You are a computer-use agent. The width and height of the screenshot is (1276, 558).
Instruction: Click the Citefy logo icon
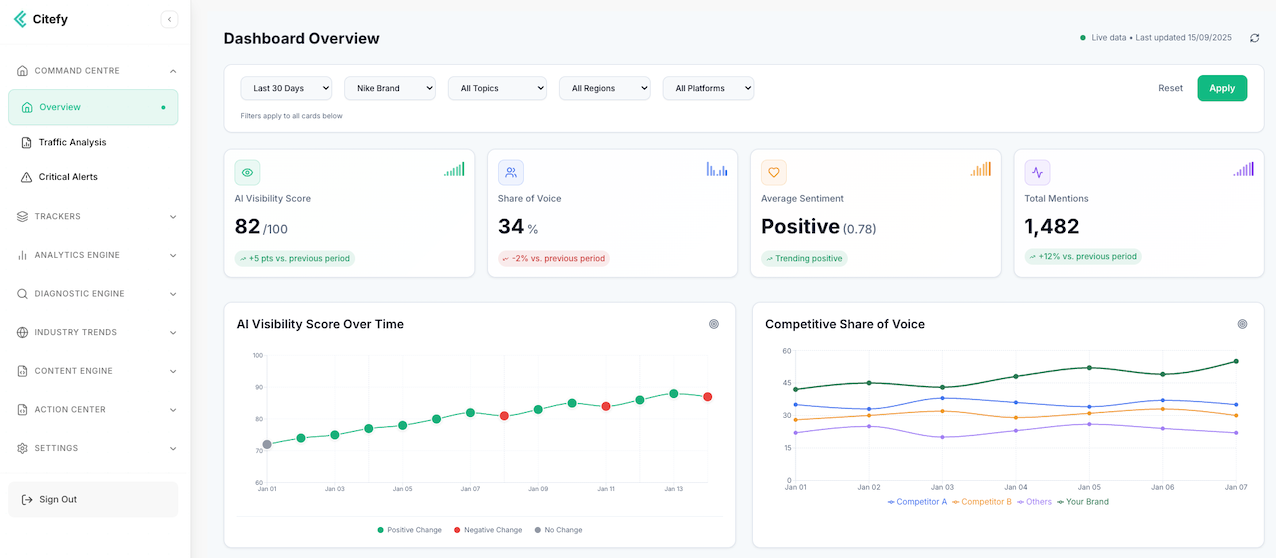[20, 19]
